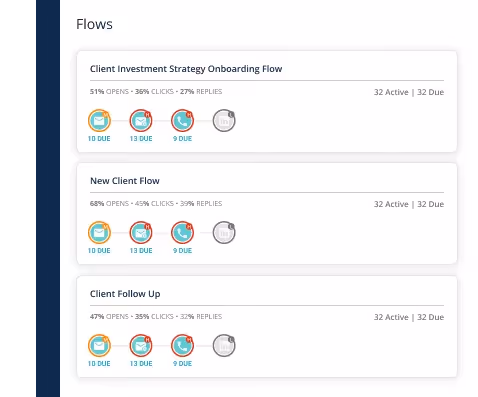Open the Client Follow Up flow title
The image size is (478, 397).
[x=125, y=294]
